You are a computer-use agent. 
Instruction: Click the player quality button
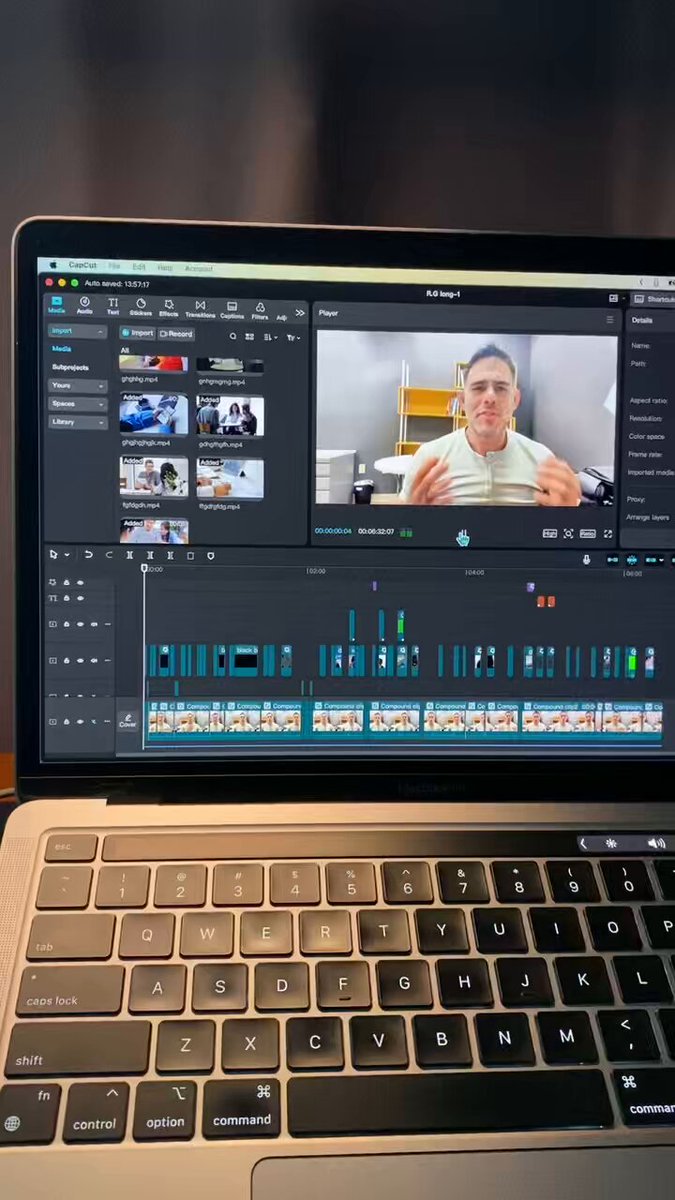click(549, 533)
